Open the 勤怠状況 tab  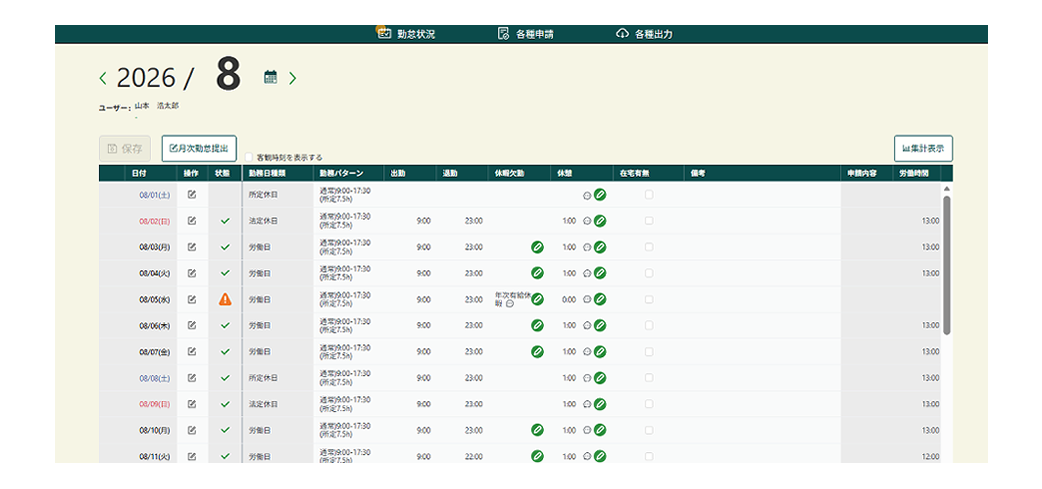point(407,35)
